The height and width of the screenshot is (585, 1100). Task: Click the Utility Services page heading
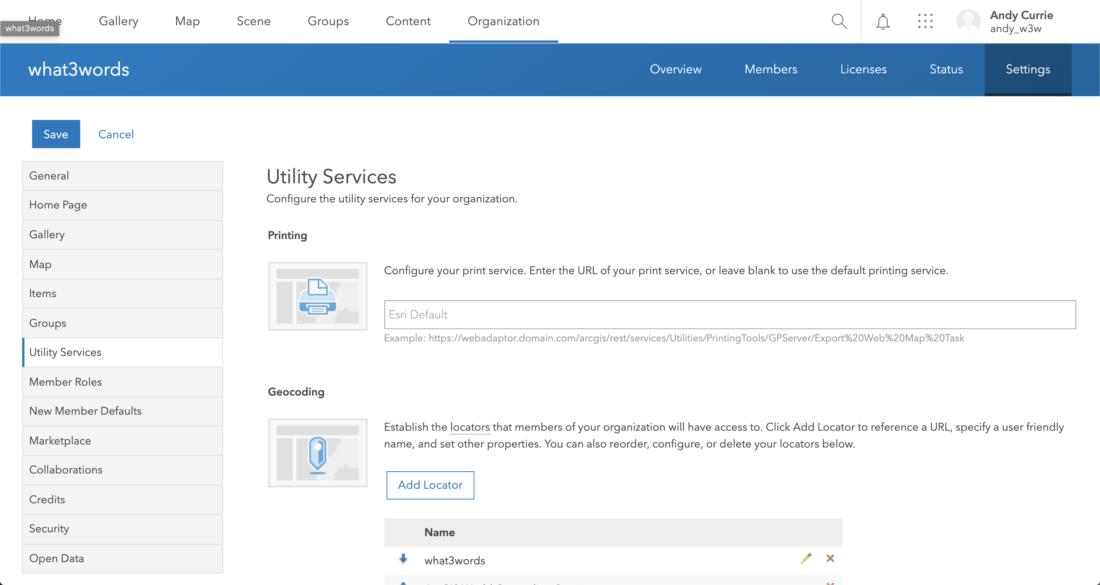[331, 177]
